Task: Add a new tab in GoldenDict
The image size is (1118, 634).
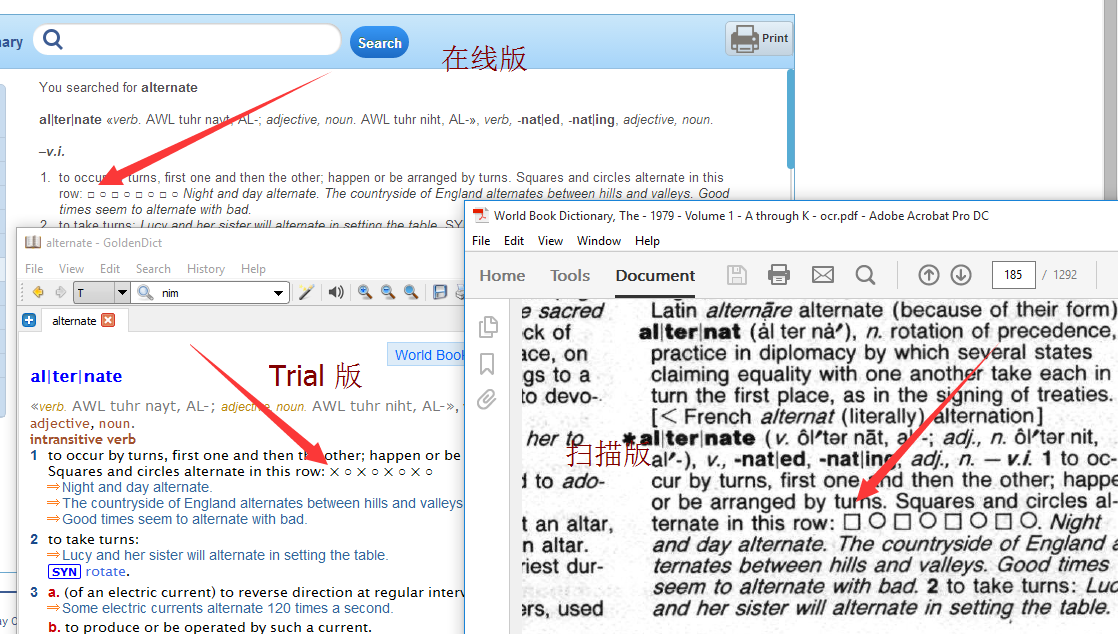Action: click(29, 320)
